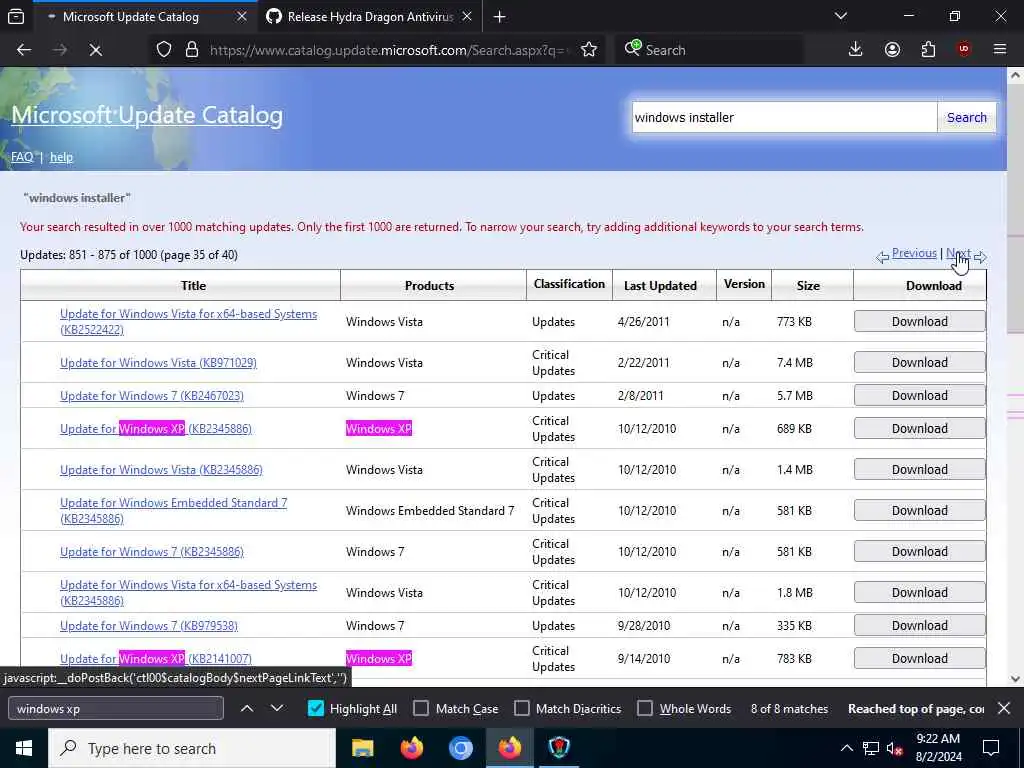
Task: Open a new tab with plus
Action: point(500,17)
